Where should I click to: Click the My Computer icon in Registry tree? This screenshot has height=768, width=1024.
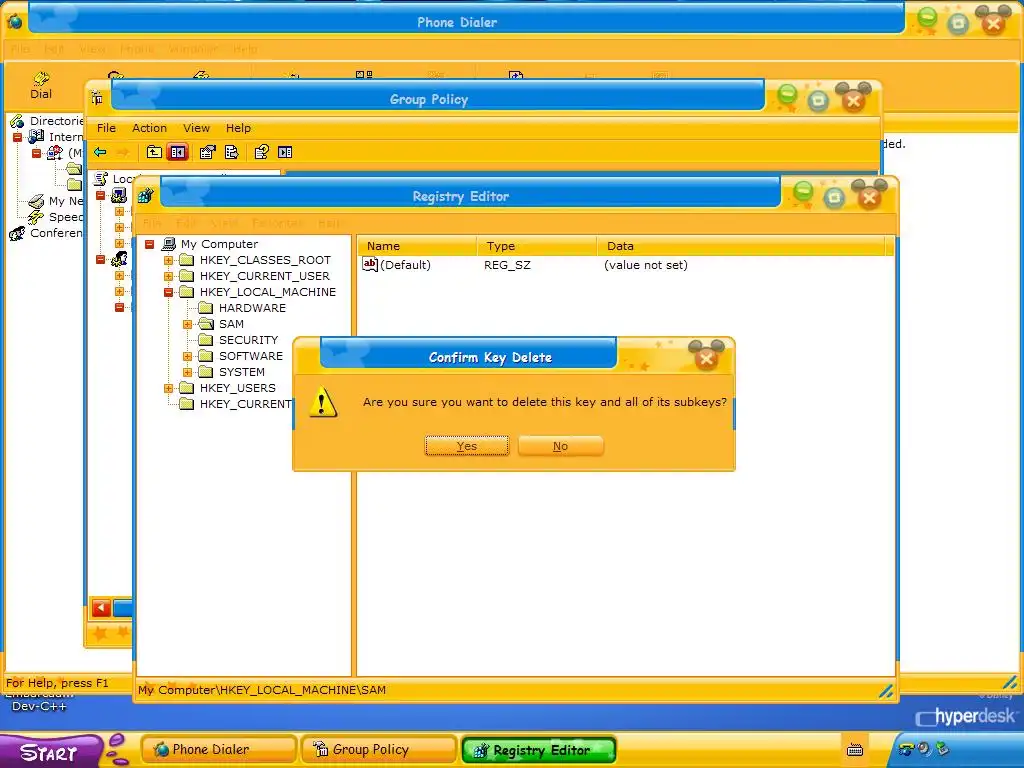pyautogui.click(x=168, y=244)
